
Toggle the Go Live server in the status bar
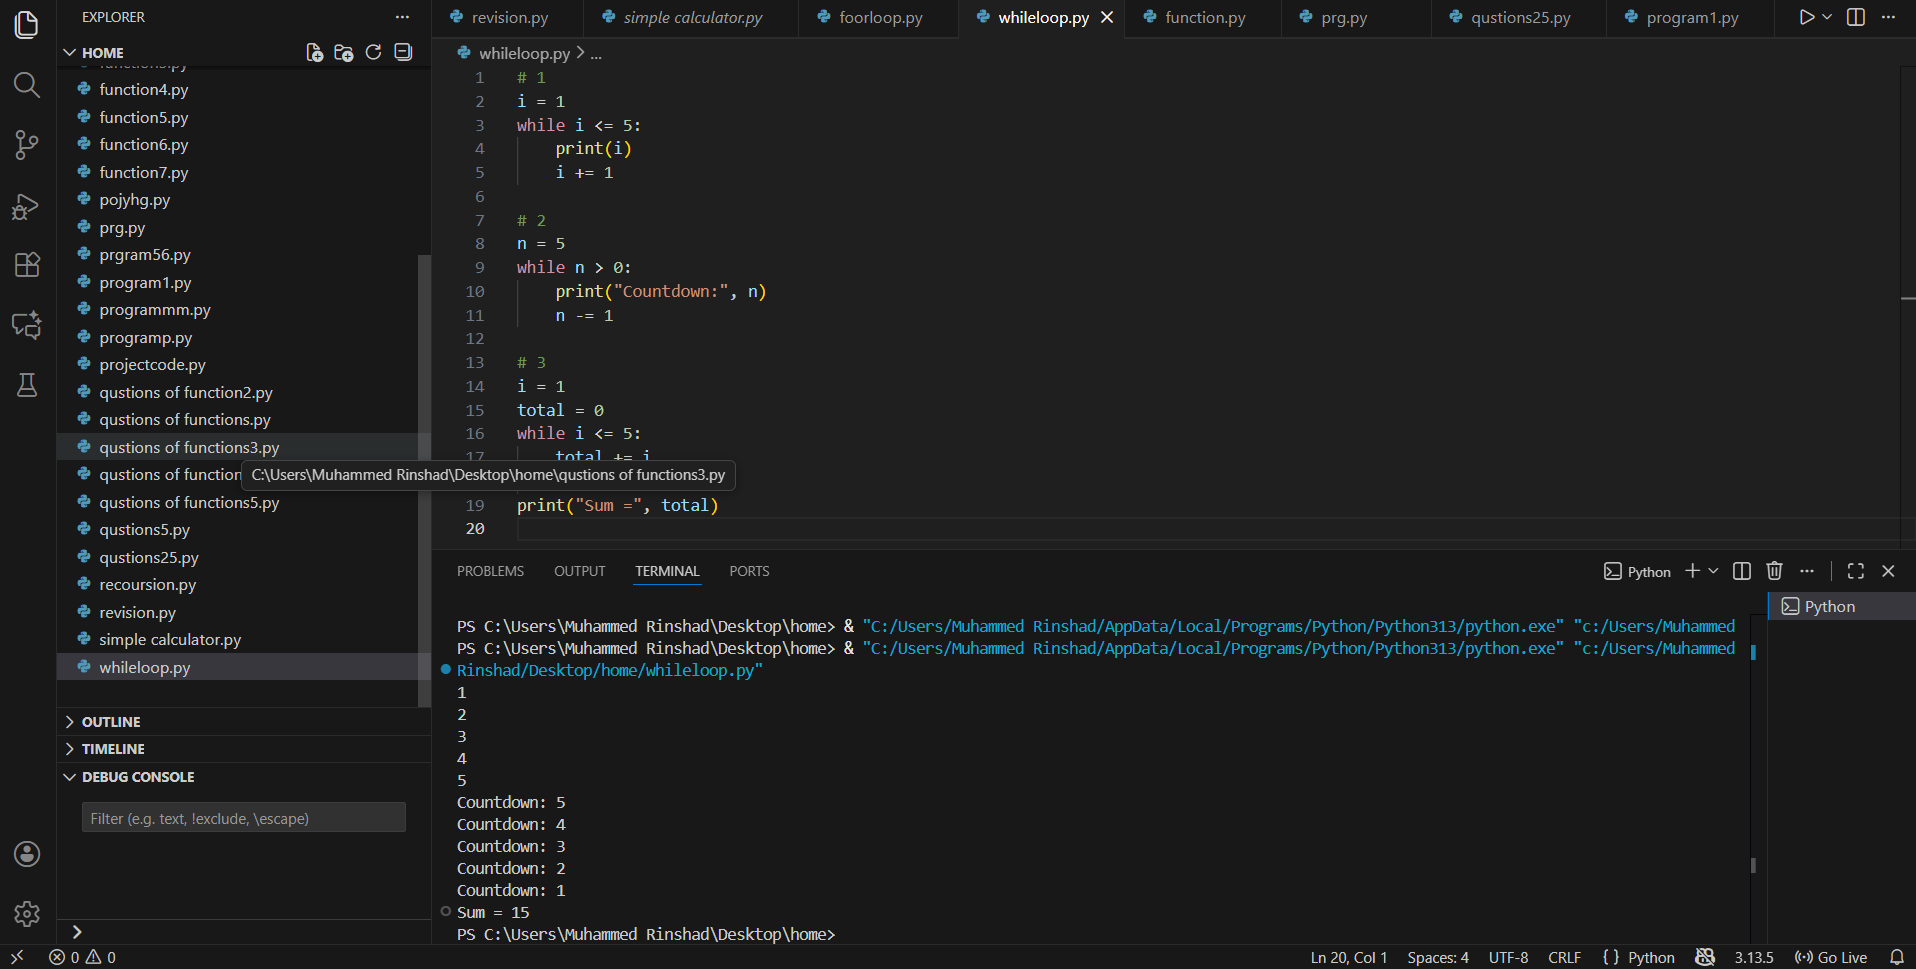tap(1832, 957)
